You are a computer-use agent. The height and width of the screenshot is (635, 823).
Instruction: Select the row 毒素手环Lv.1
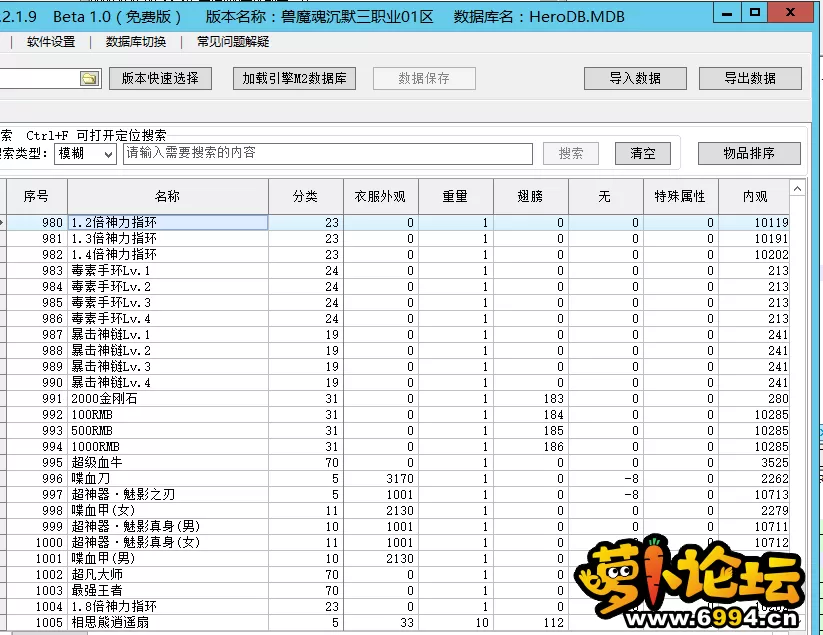(x=397, y=270)
